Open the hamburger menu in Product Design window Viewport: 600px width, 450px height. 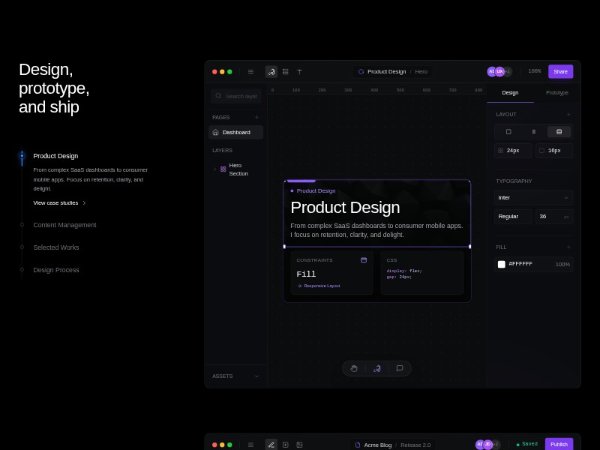250,72
